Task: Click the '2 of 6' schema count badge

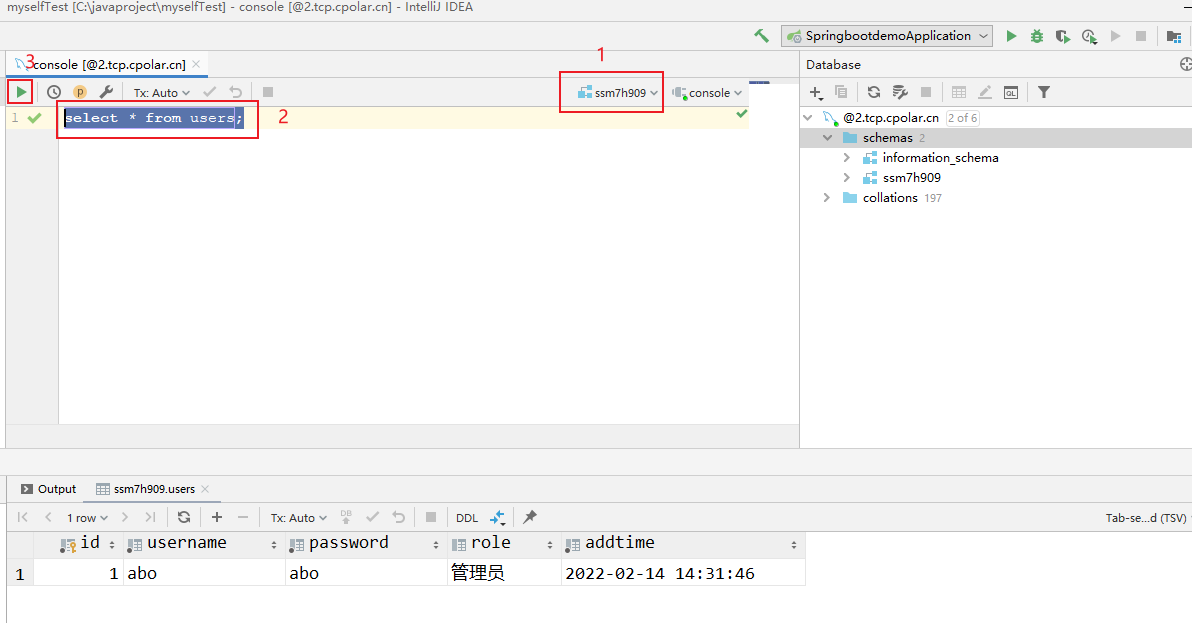Action: click(962, 118)
